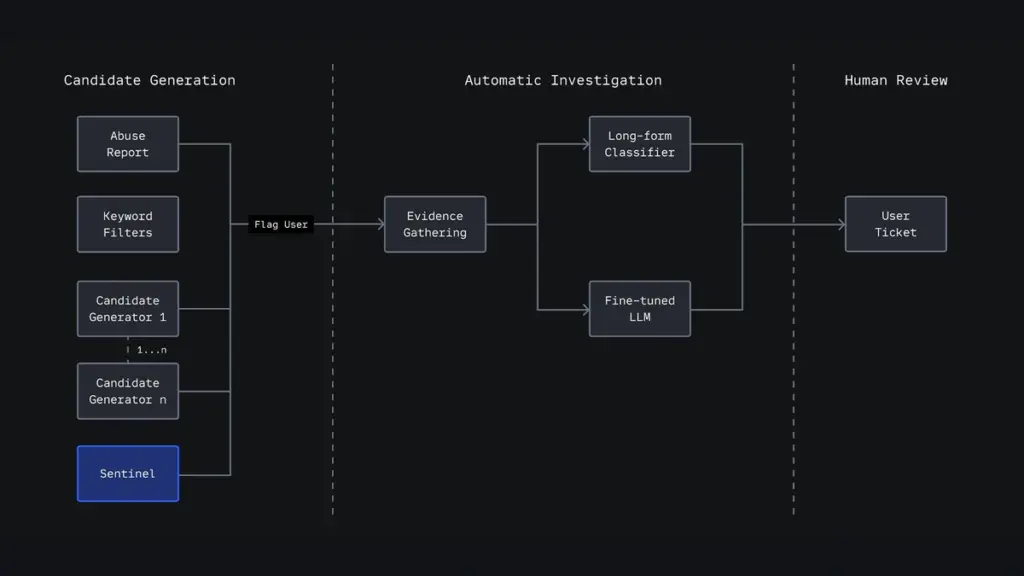
Task: Select the Automatic Investigation heading
Action: coord(563,80)
